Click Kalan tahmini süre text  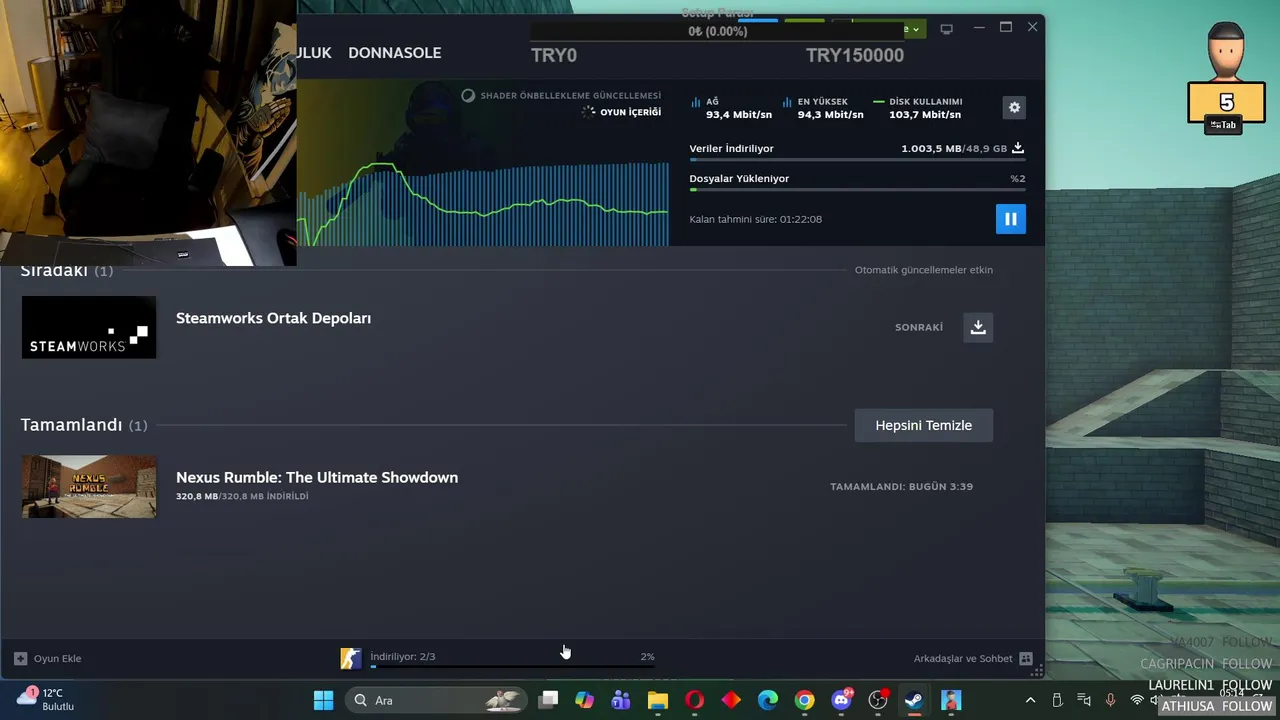(x=755, y=219)
